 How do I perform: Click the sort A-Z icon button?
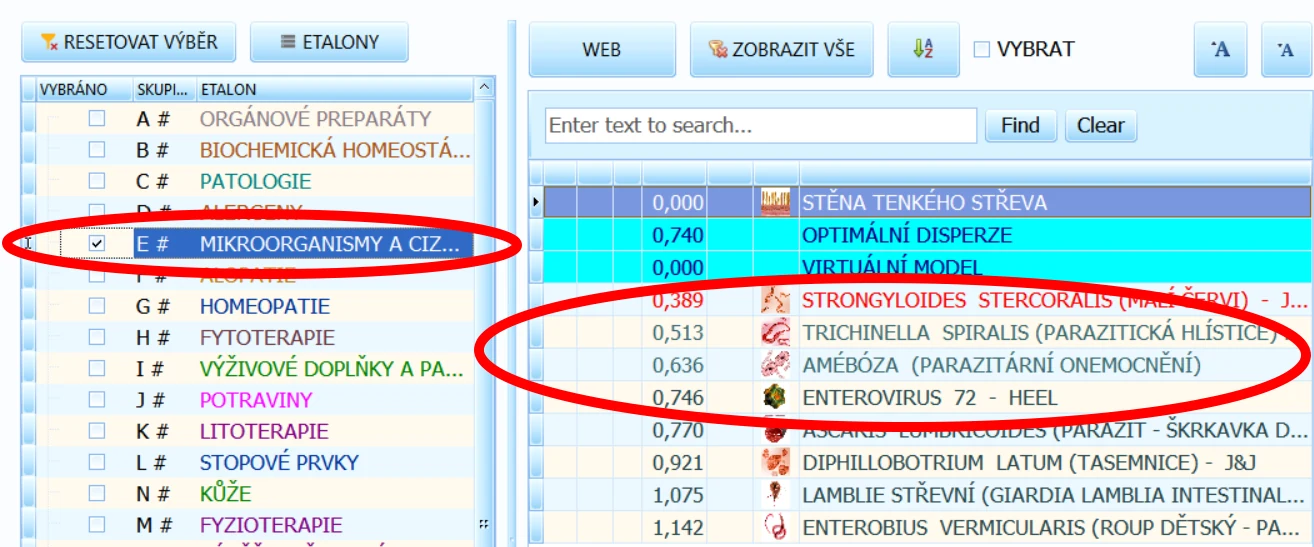tap(923, 49)
